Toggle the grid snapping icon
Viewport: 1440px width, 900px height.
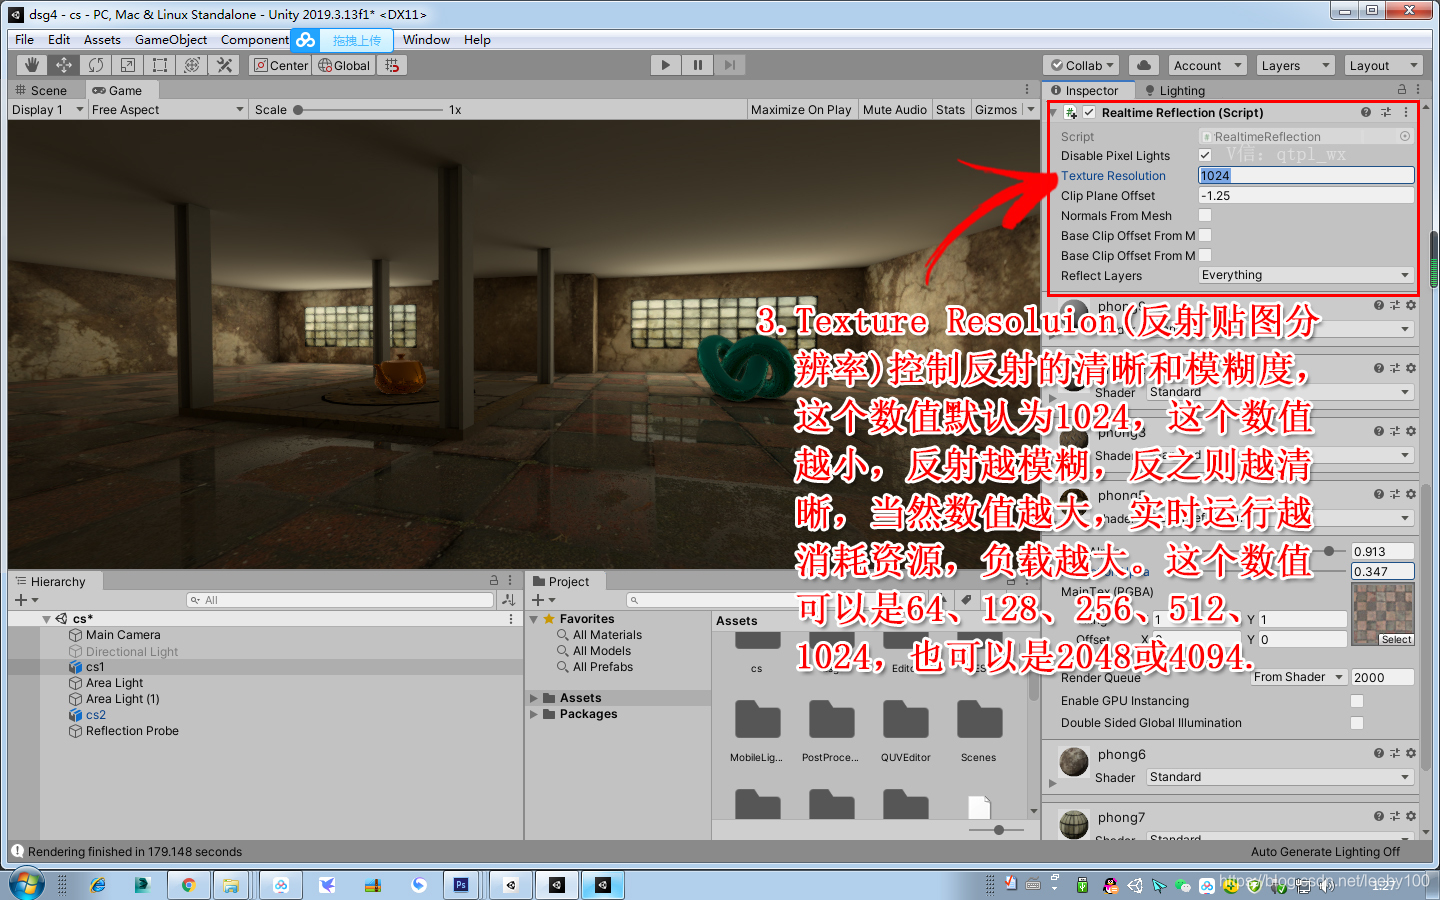pyautogui.click(x=392, y=65)
